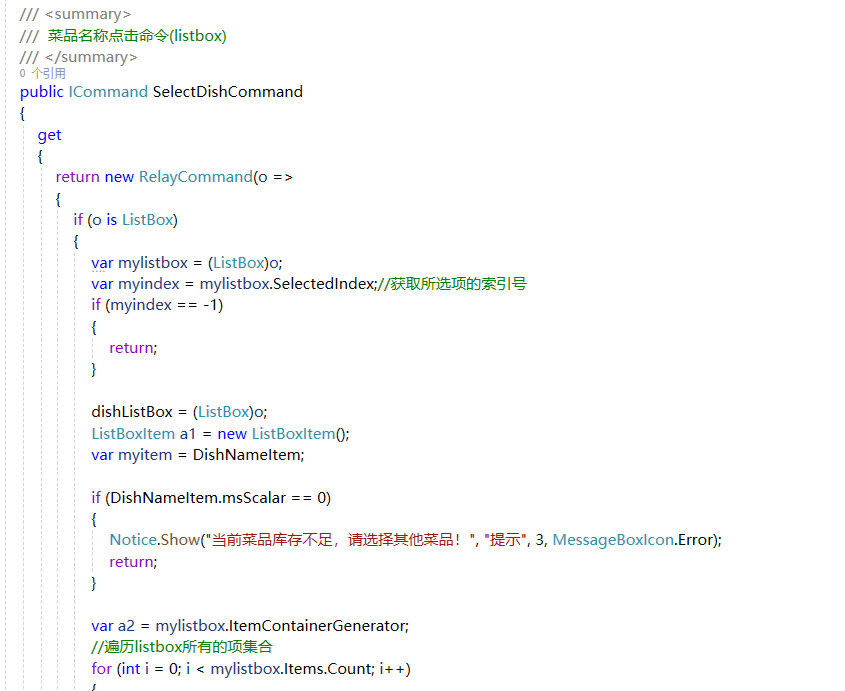Click the '0 个引用' references CodeLens link
This screenshot has width=845, height=691.
(x=43, y=73)
